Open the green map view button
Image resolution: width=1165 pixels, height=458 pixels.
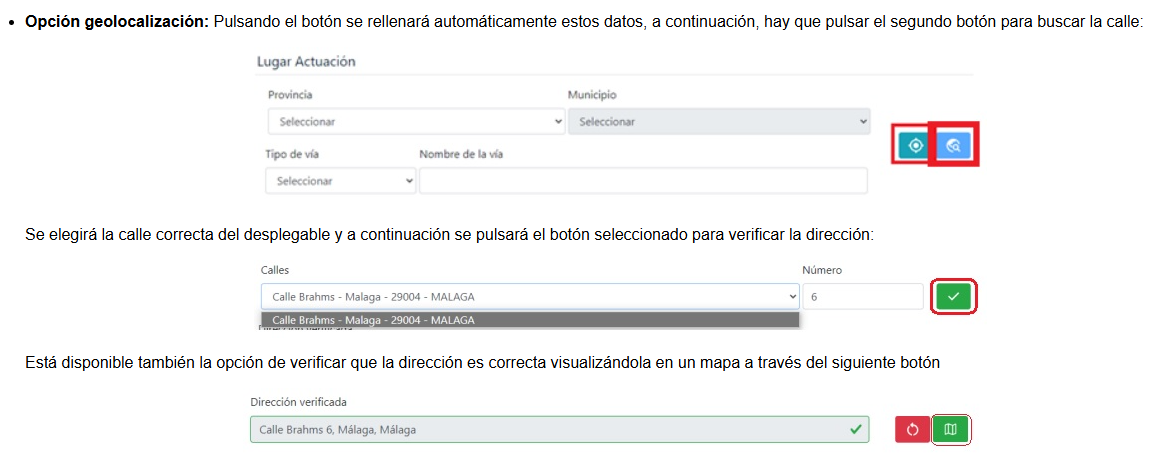tap(950, 430)
